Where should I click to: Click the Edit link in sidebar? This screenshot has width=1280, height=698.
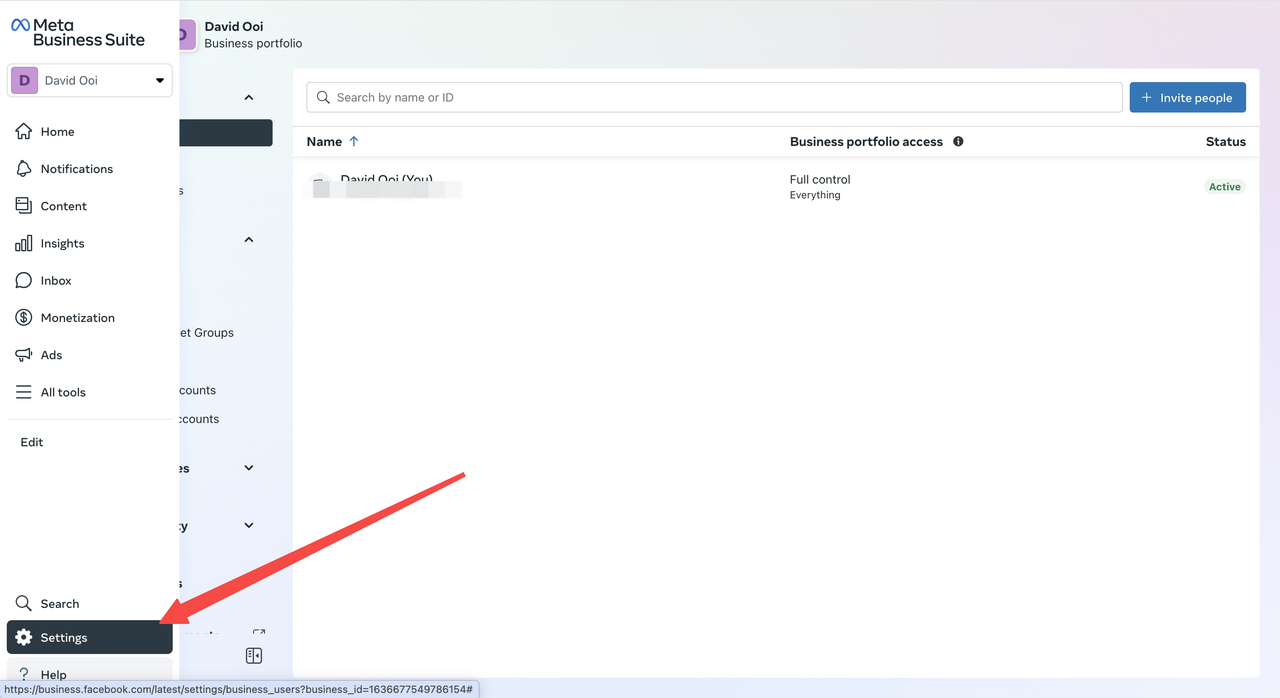32,442
